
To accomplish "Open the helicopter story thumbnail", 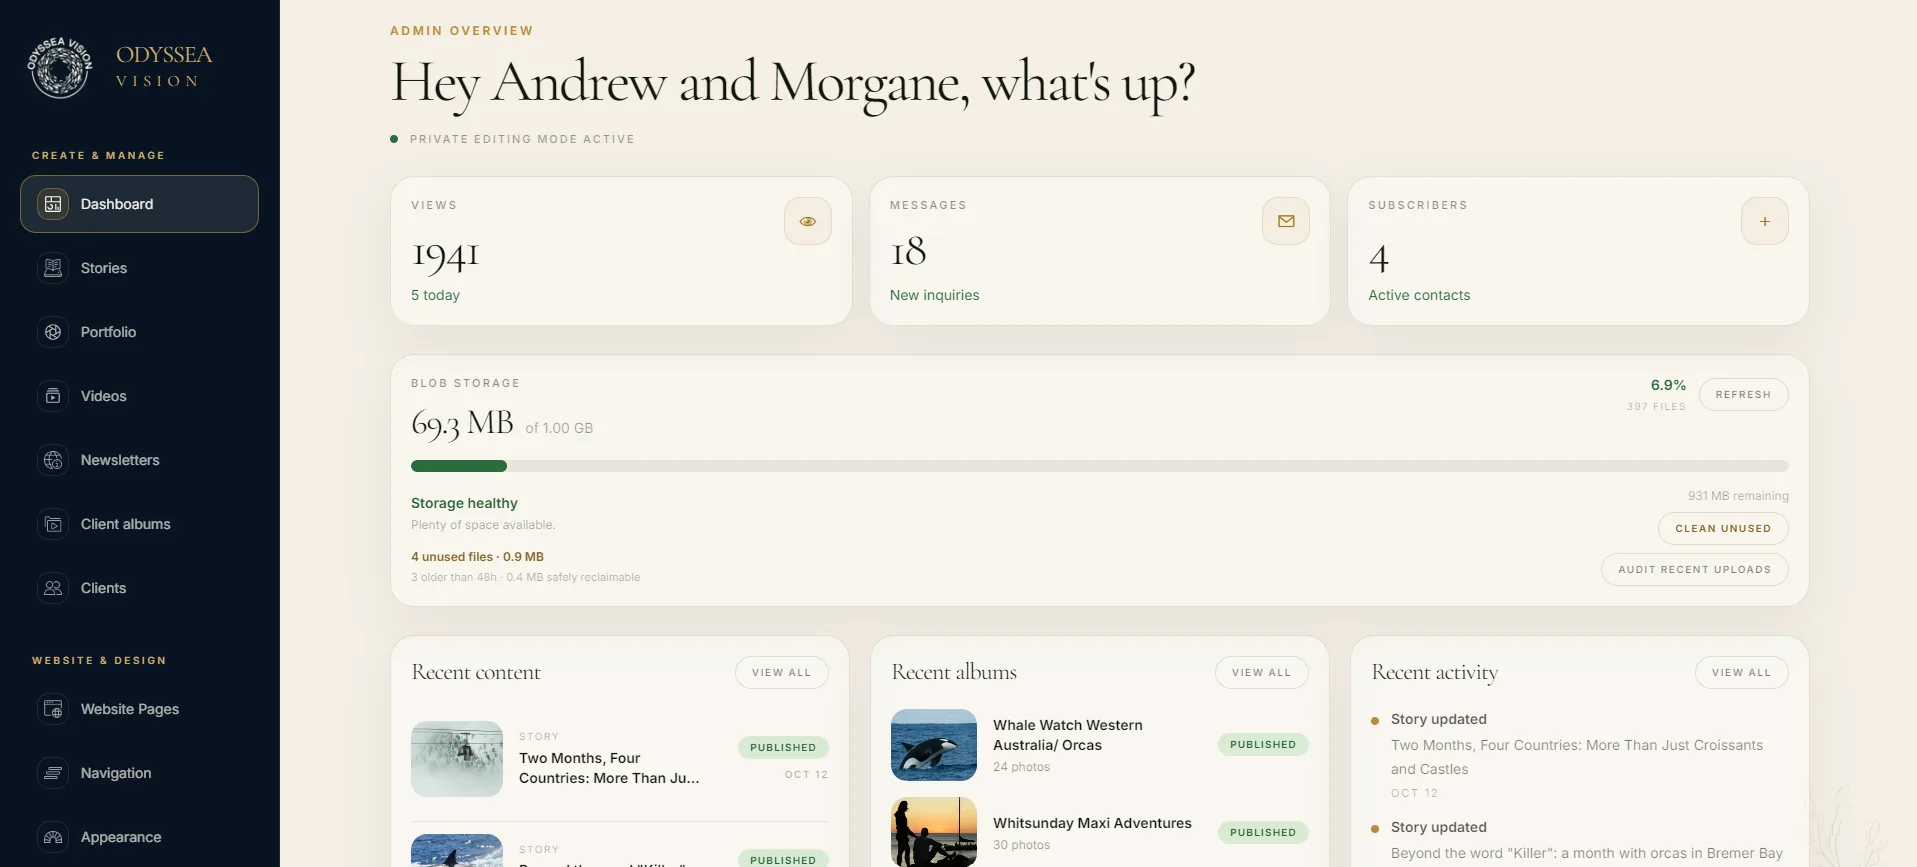I will coord(457,759).
